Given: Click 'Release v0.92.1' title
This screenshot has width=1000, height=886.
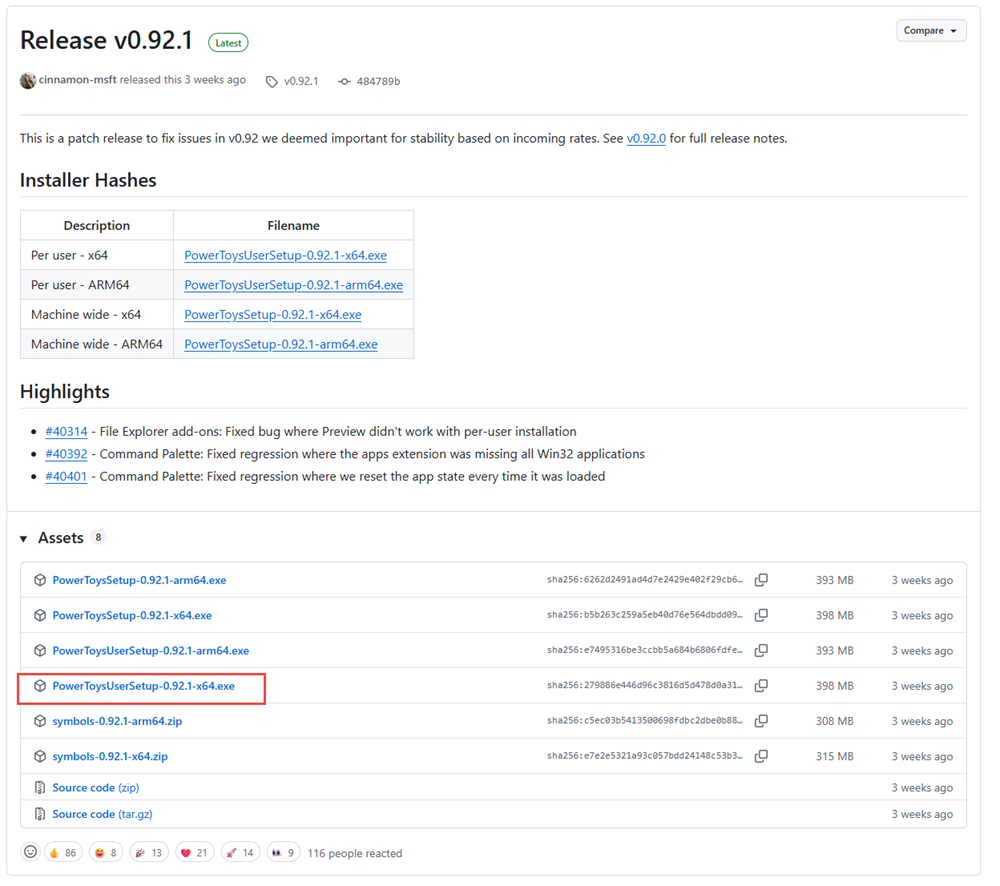Looking at the screenshot, I should point(106,40).
